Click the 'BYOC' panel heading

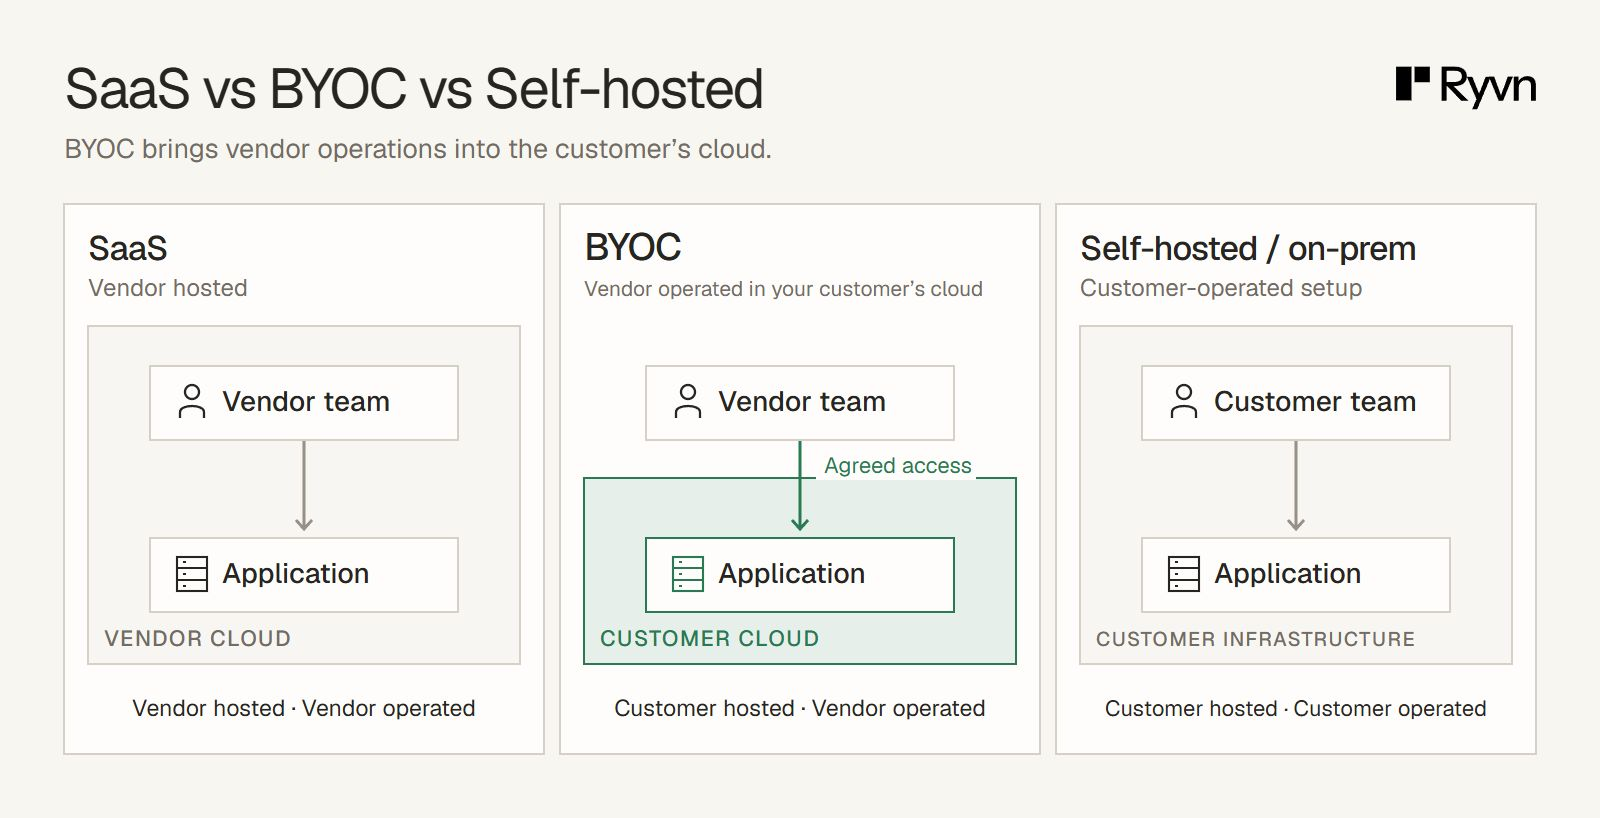pyautogui.click(x=633, y=247)
